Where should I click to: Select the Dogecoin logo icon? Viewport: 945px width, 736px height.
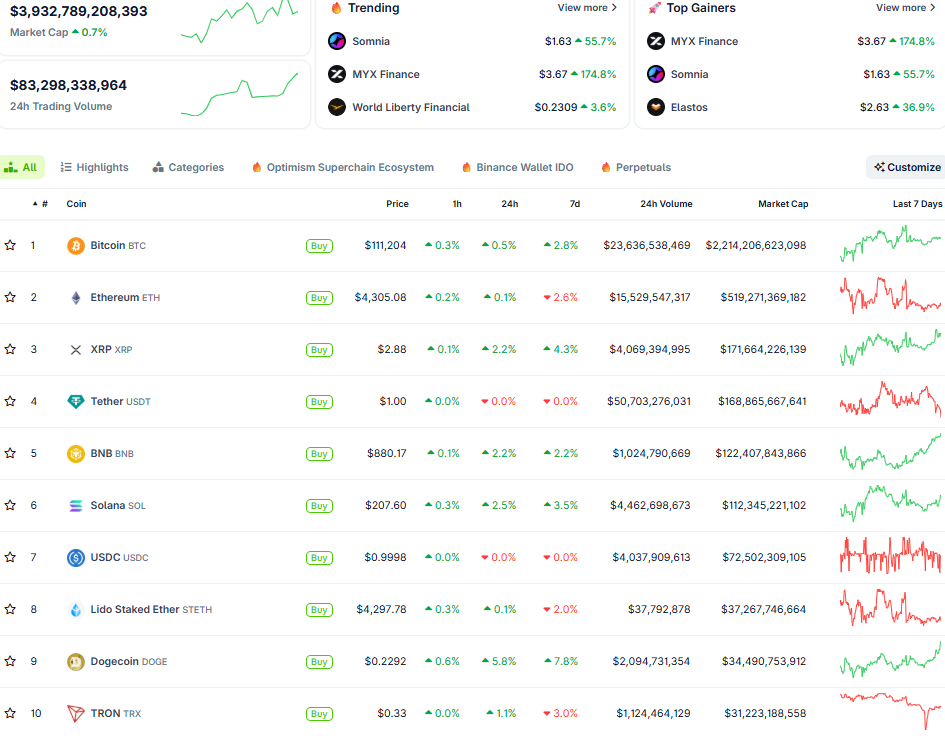(x=76, y=661)
